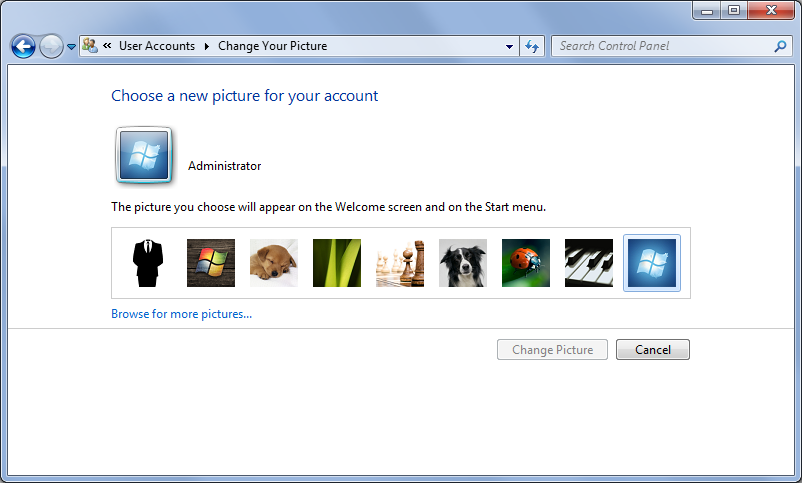Click the Change Picture button
Screen dimensions: 802x483
coord(552,349)
